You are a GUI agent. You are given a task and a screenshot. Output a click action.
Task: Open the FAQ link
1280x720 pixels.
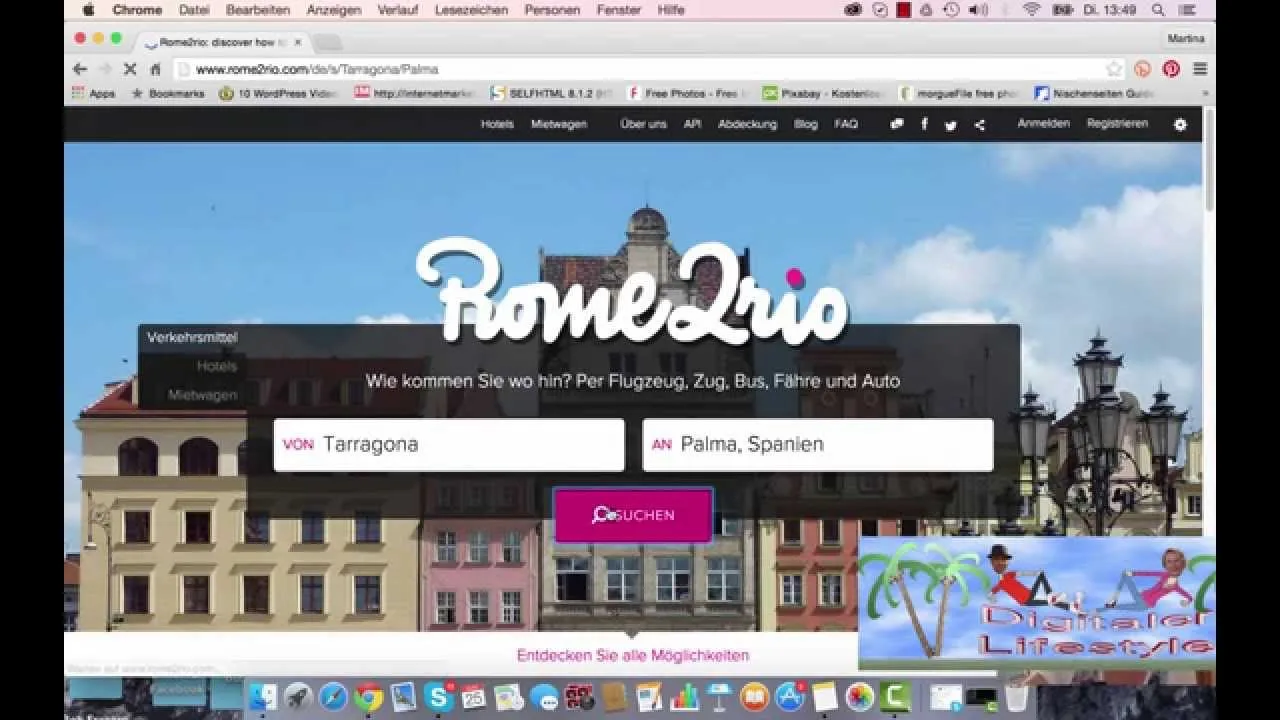pos(846,124)
